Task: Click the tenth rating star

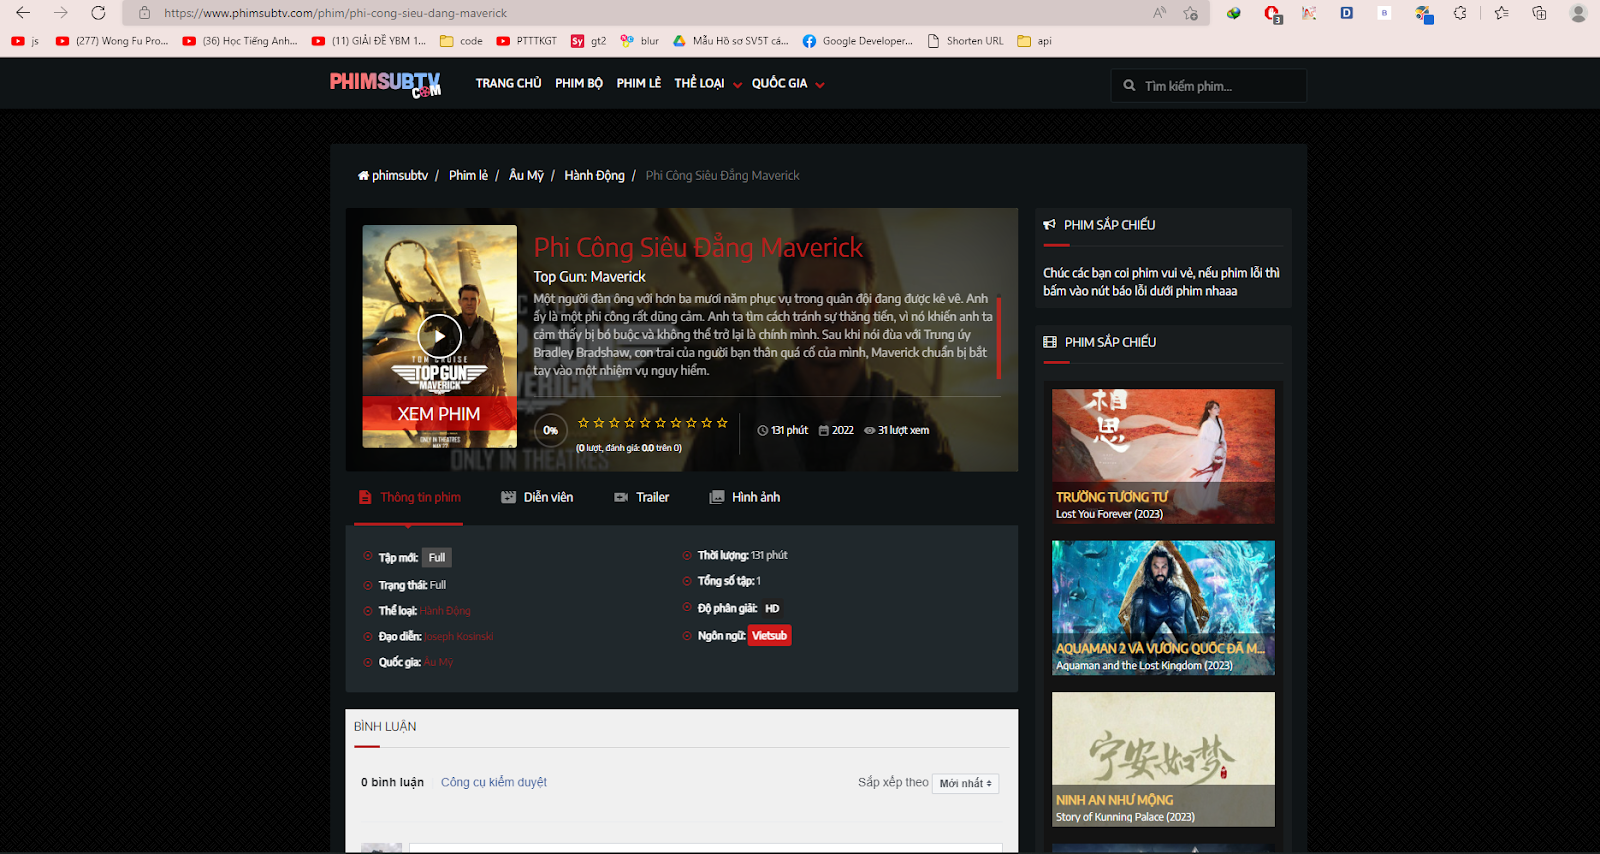Action: pyautogui.click(x=722, y=423)
